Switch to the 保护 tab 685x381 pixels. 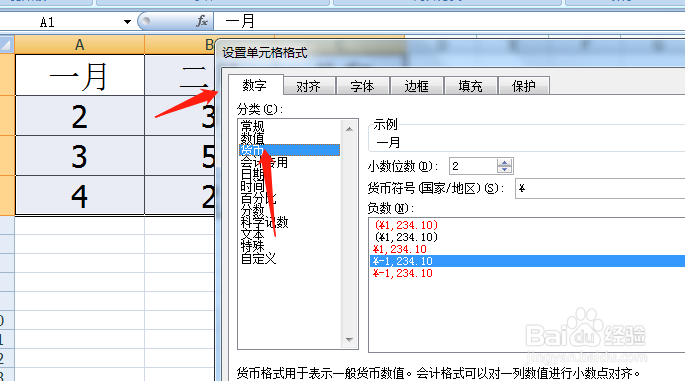pyautogui.click(x=524, y=86)
